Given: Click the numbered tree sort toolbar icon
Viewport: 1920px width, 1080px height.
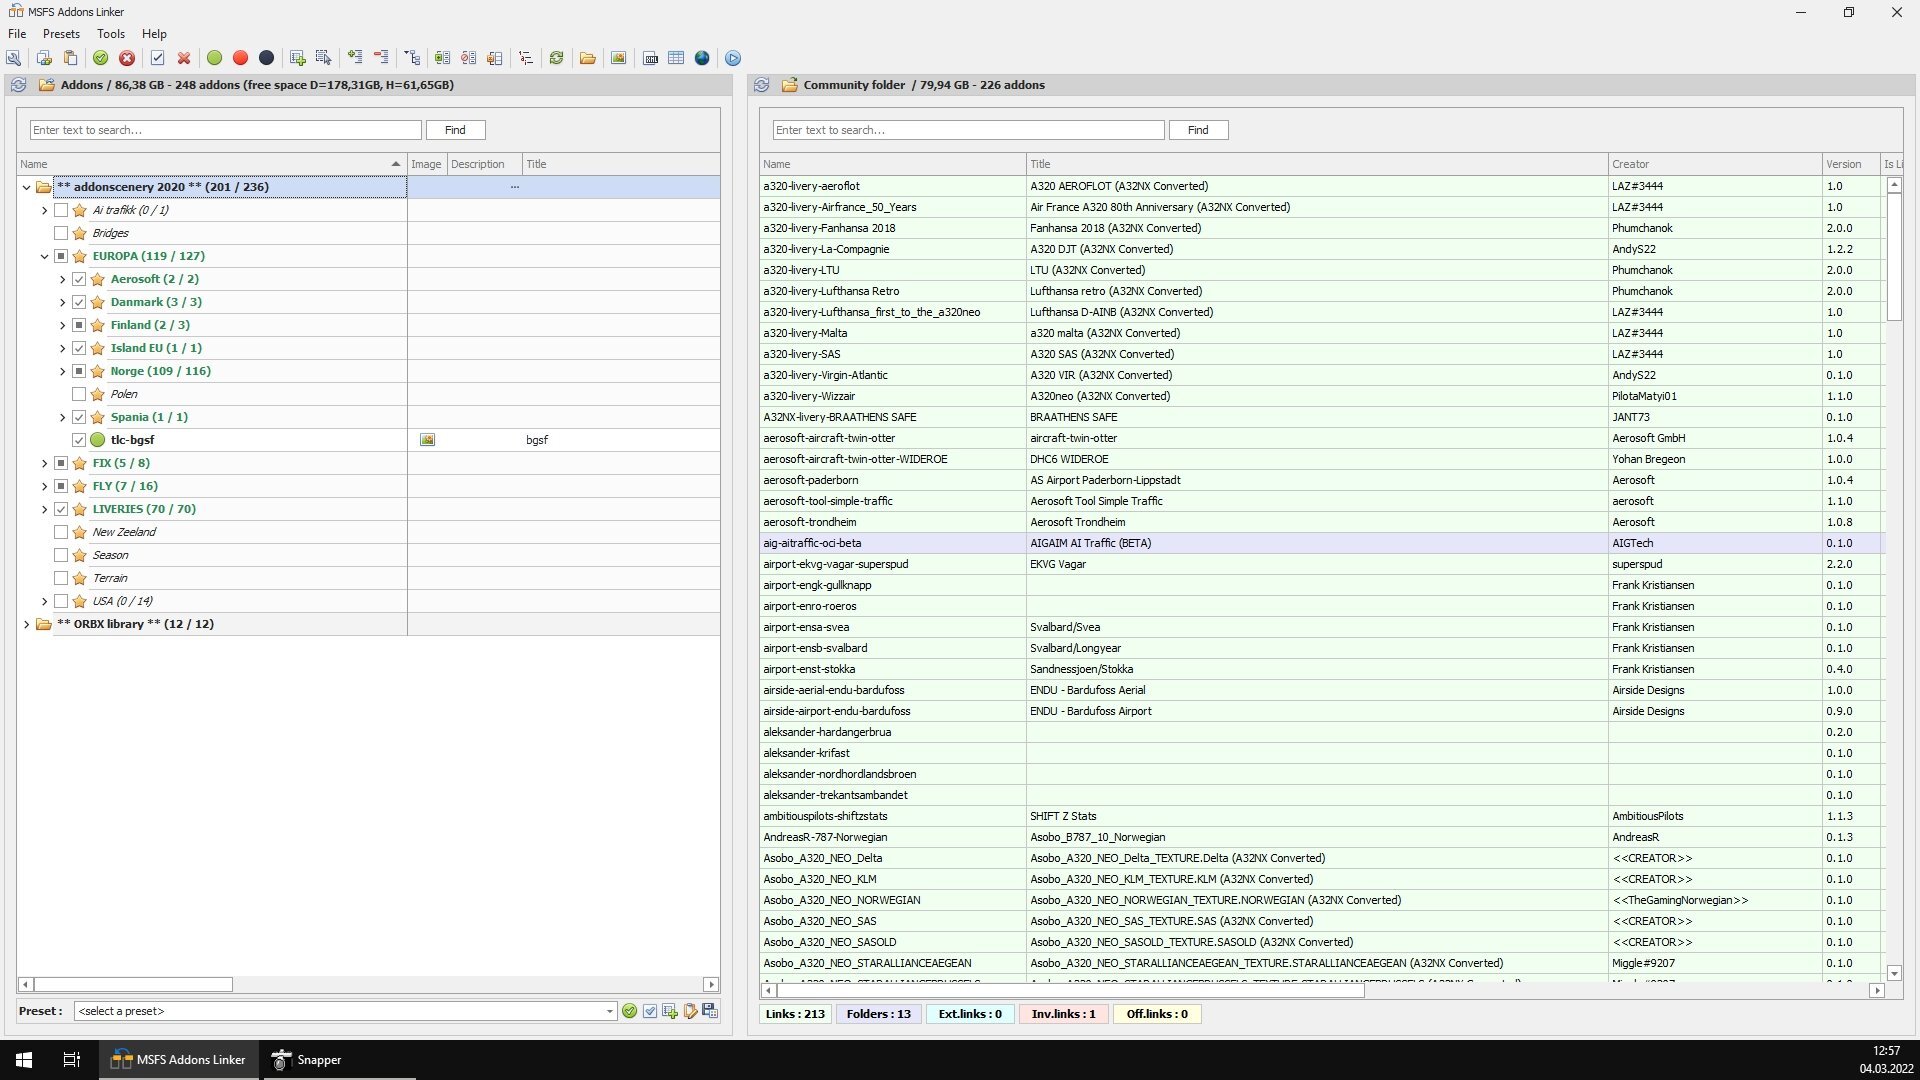Looking at the screenshot, I should (525, 58).
